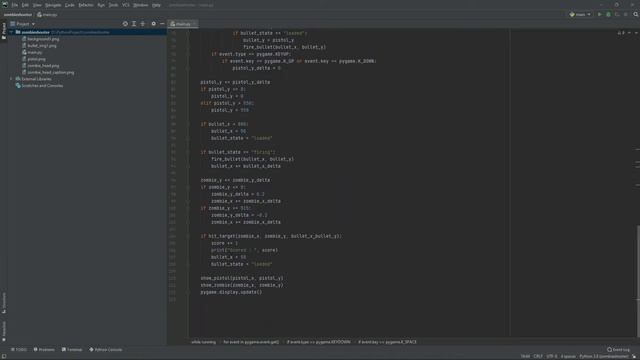This screenshot has height=360, width=640.
Task: Open the Help menu
Action: click(156, 5)
